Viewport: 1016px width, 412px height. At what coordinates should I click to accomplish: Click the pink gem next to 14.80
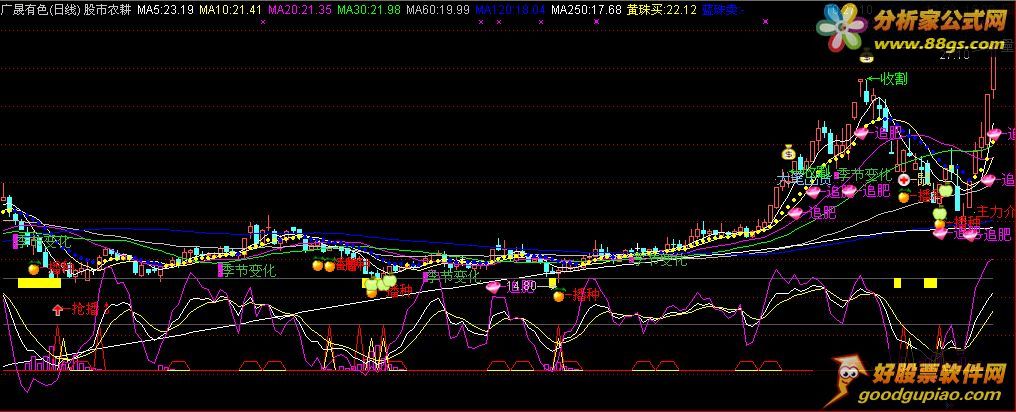(x=495, y=286)
